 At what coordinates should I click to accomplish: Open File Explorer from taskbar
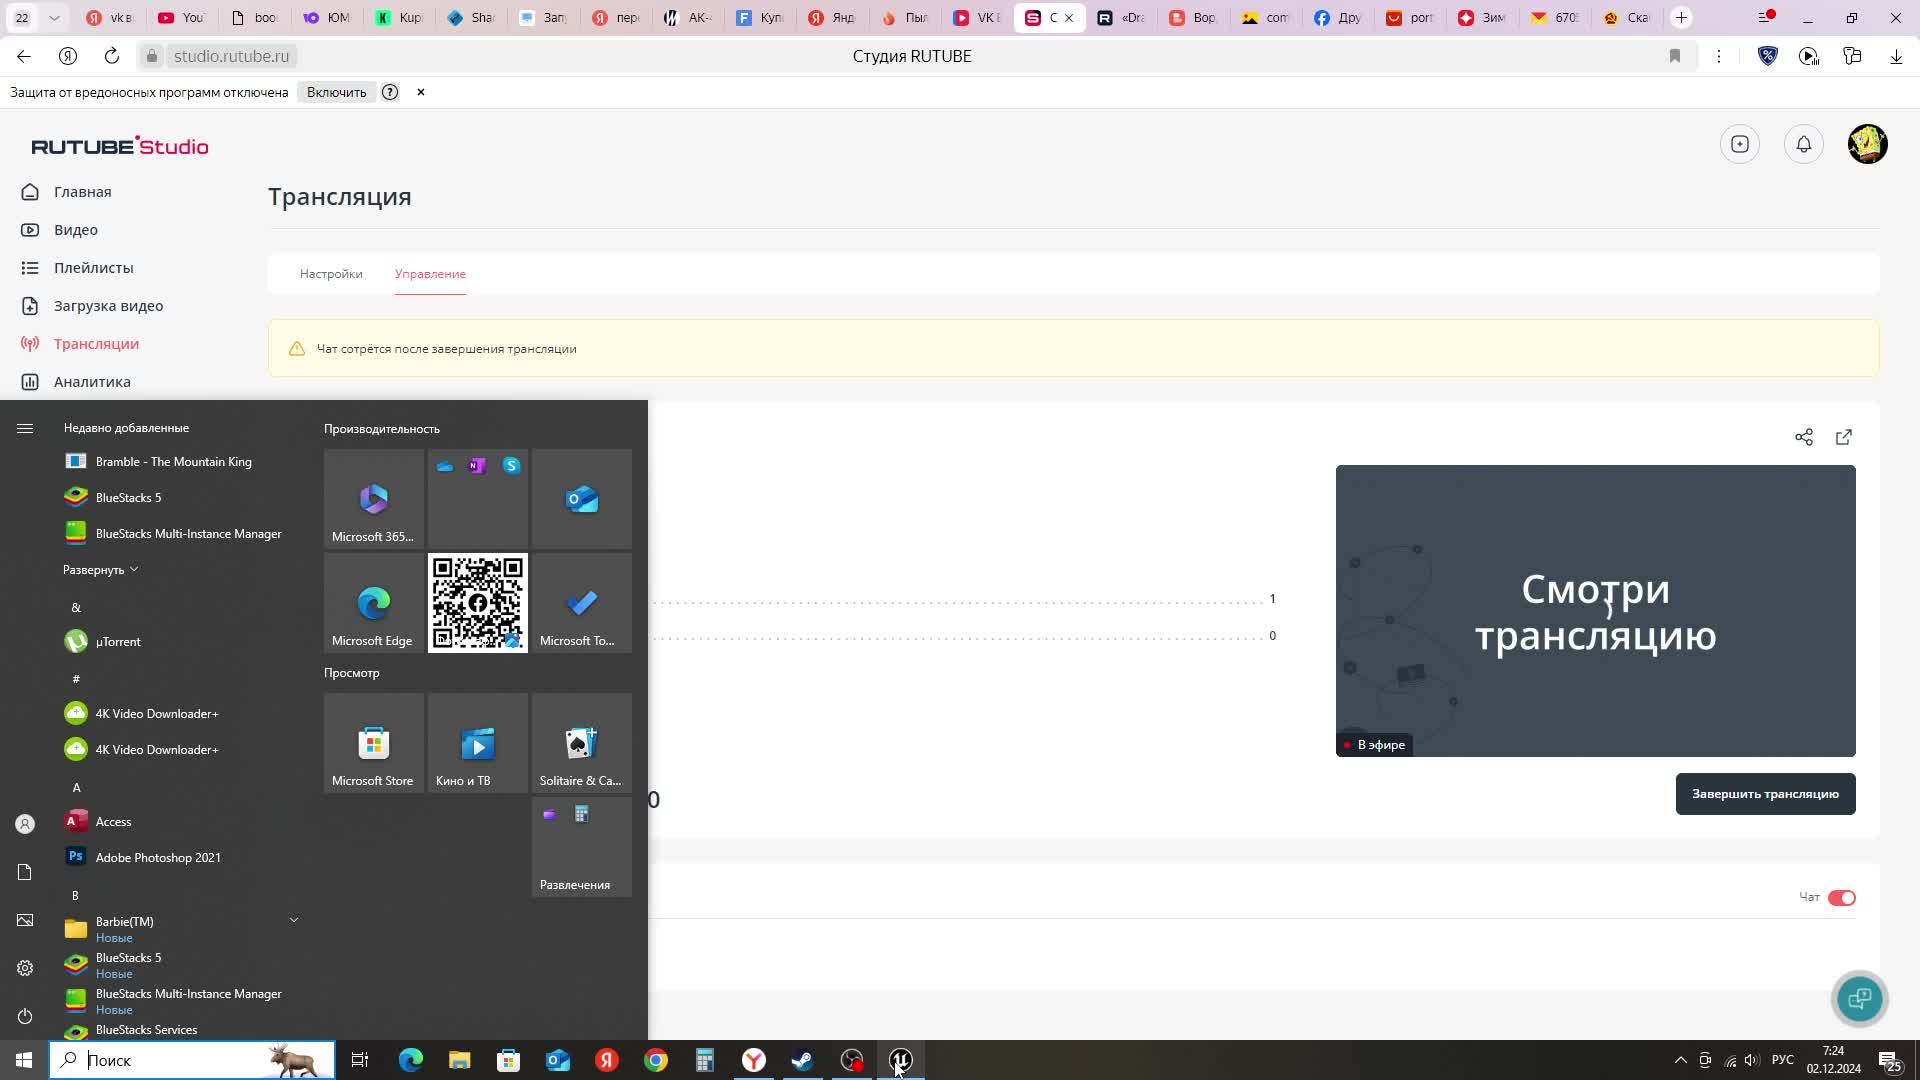pyautogui.click(x=459, y=1060)
